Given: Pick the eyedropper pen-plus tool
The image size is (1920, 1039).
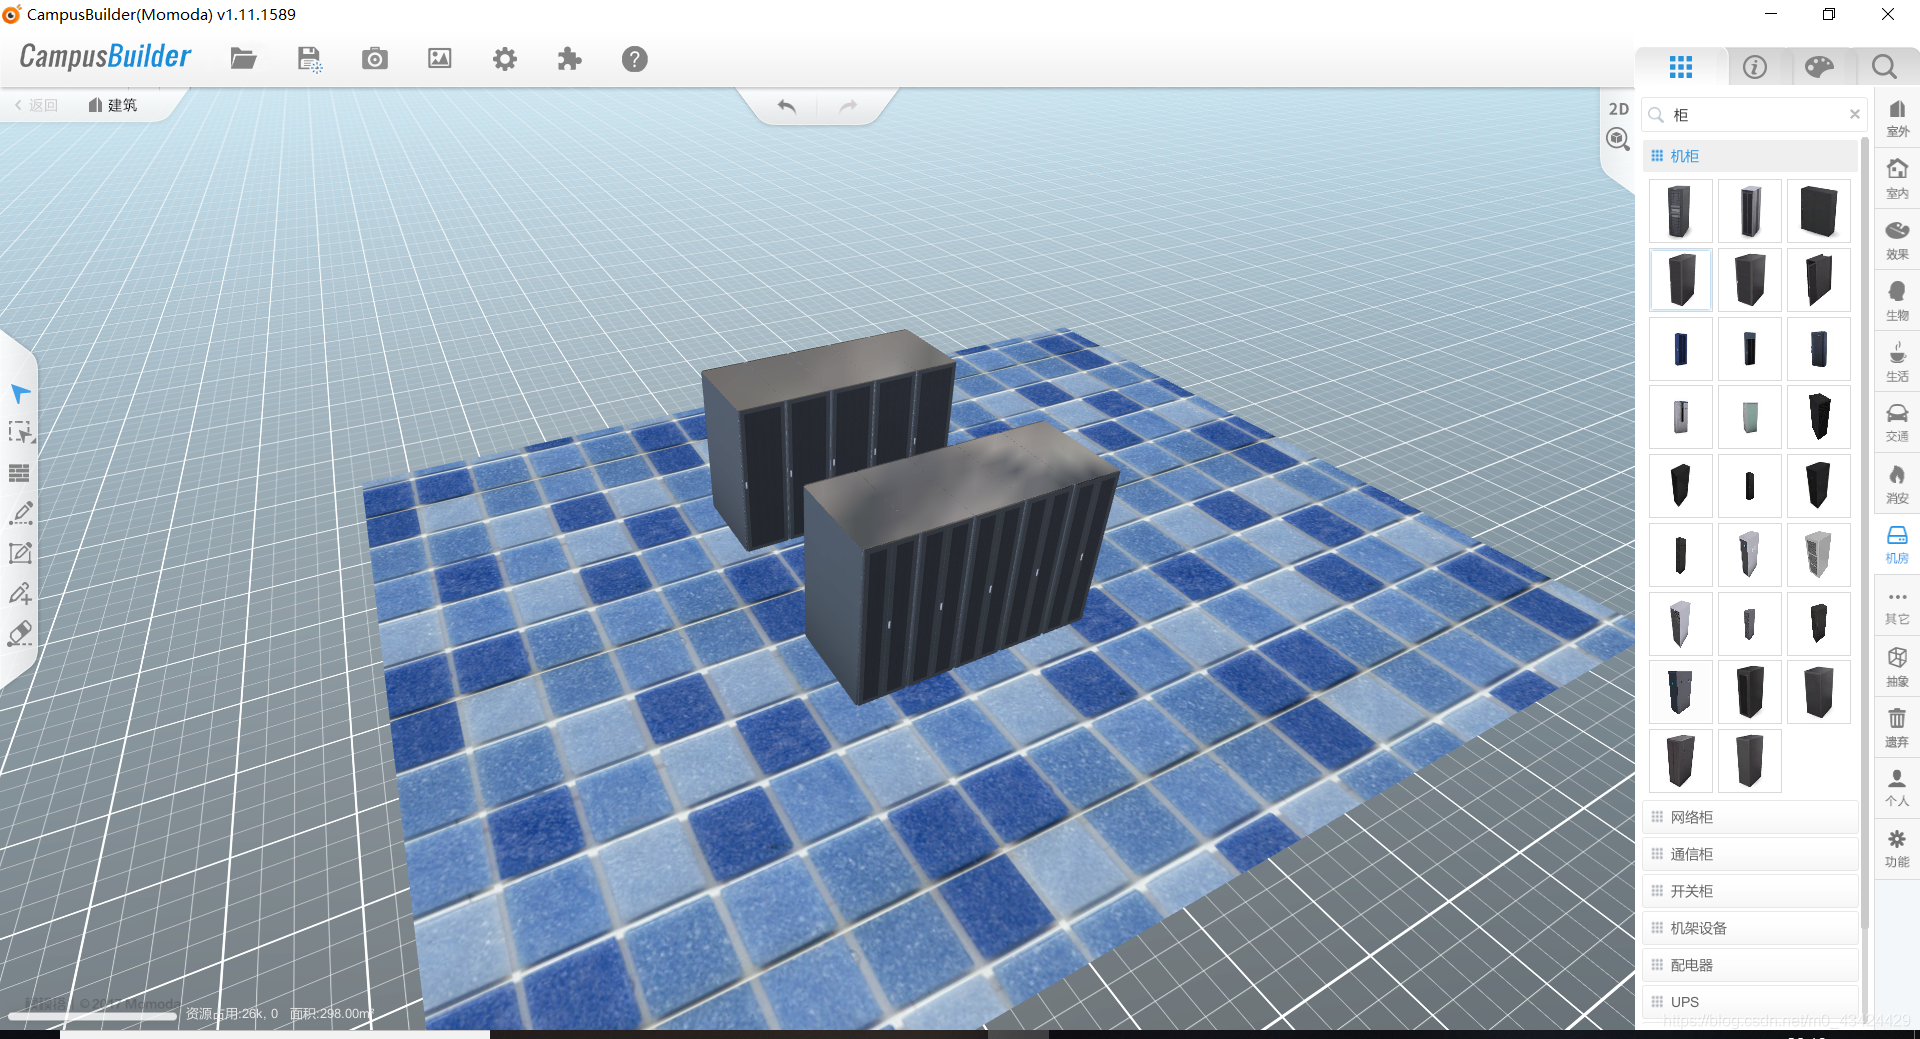Looking at the screenshot, I should click(x=20, y=593).
